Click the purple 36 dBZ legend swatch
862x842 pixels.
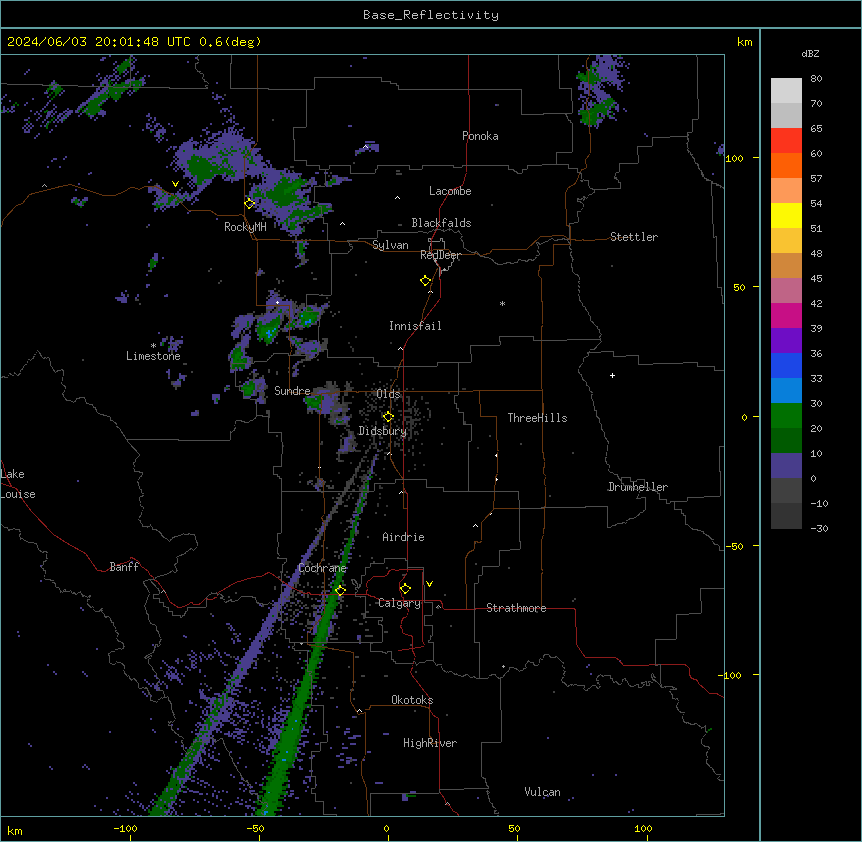tap(786, 340)
